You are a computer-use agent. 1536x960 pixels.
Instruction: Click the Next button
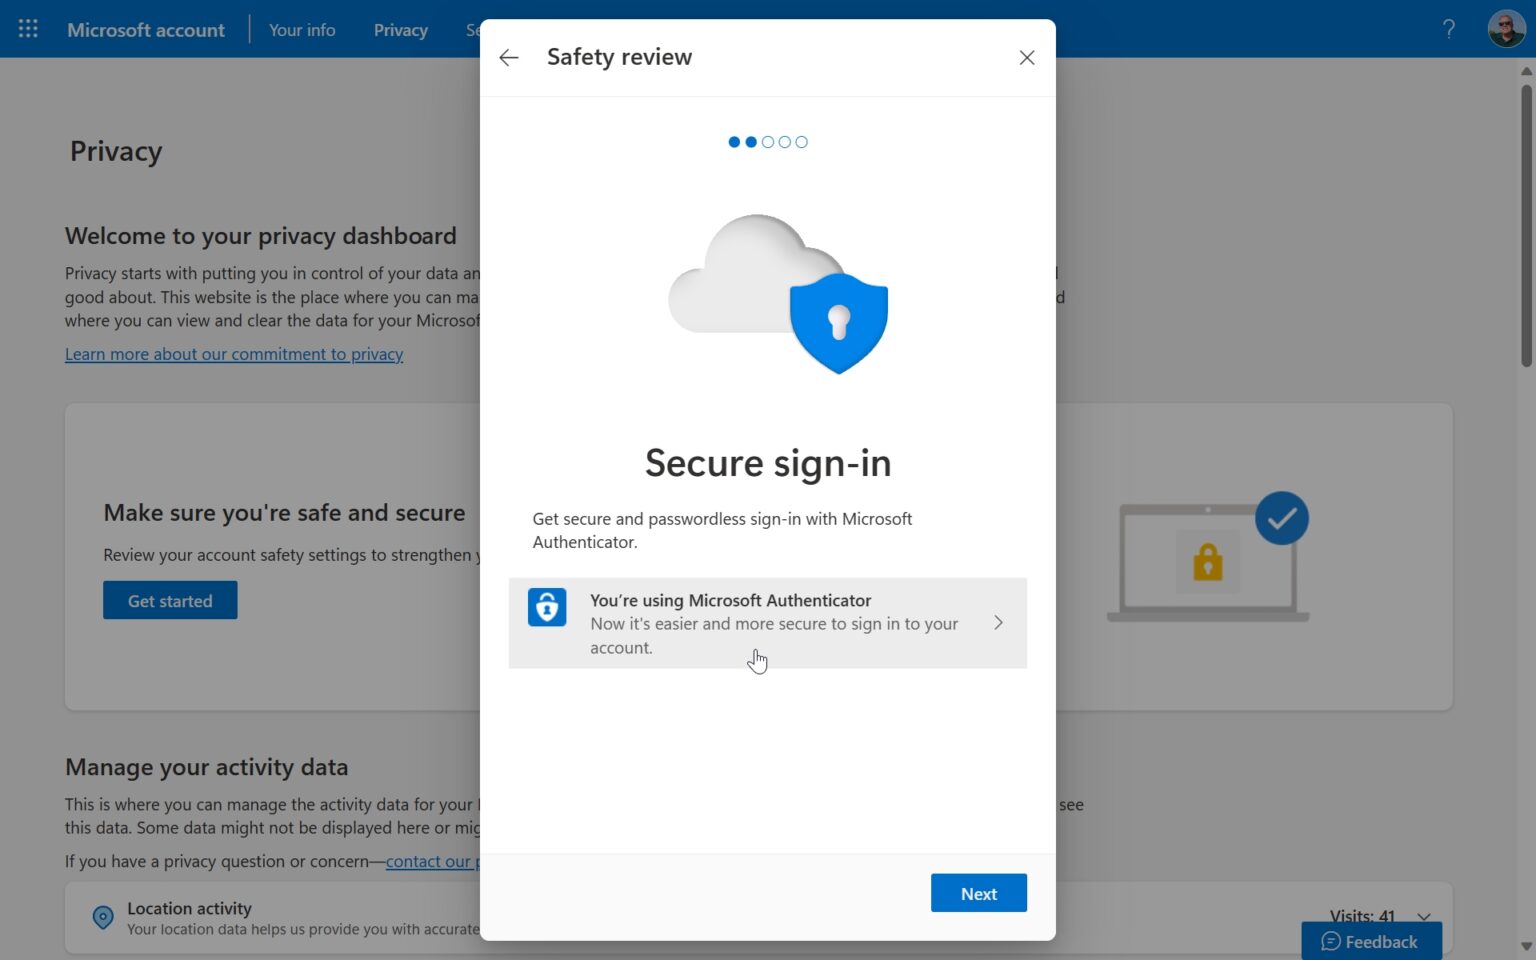(978, 893)
